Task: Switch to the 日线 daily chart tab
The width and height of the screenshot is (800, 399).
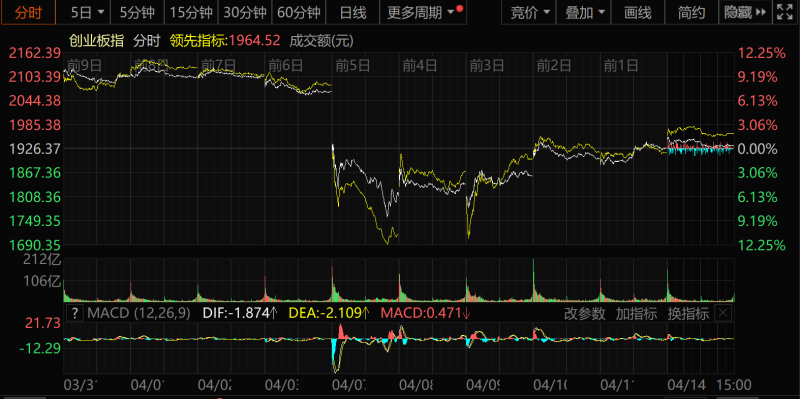Action: click(x=353, y=13)
